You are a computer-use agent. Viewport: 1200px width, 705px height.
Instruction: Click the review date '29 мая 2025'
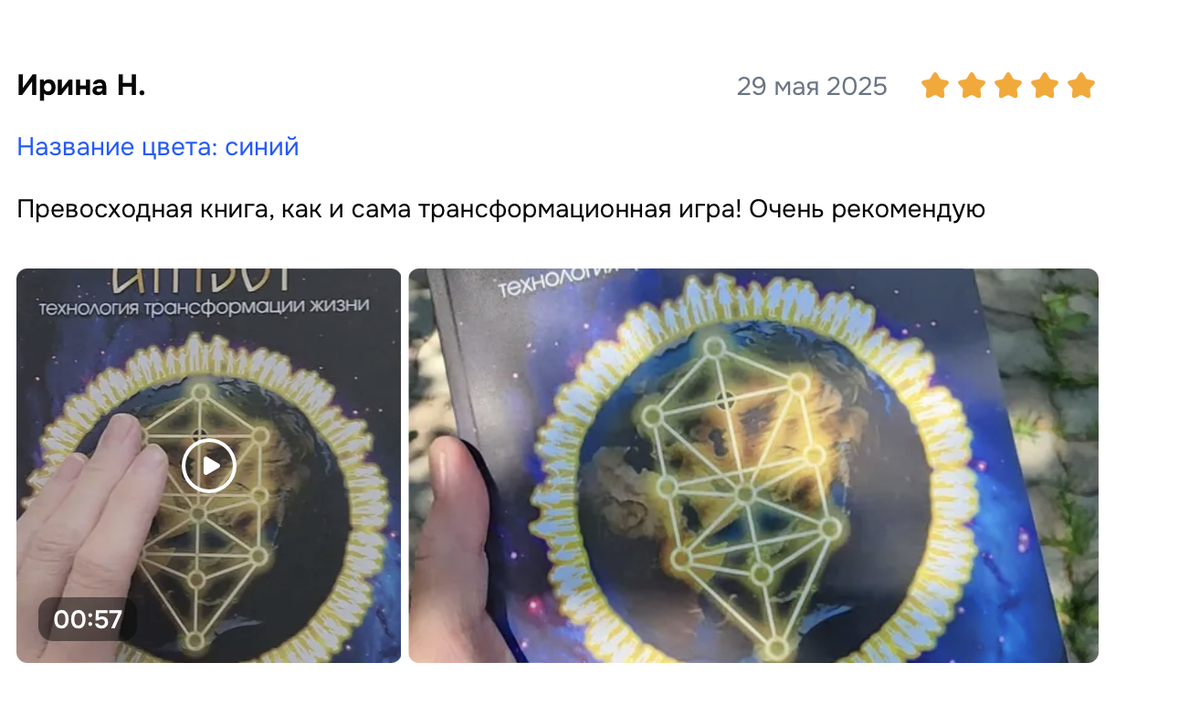tap(812, 86)
